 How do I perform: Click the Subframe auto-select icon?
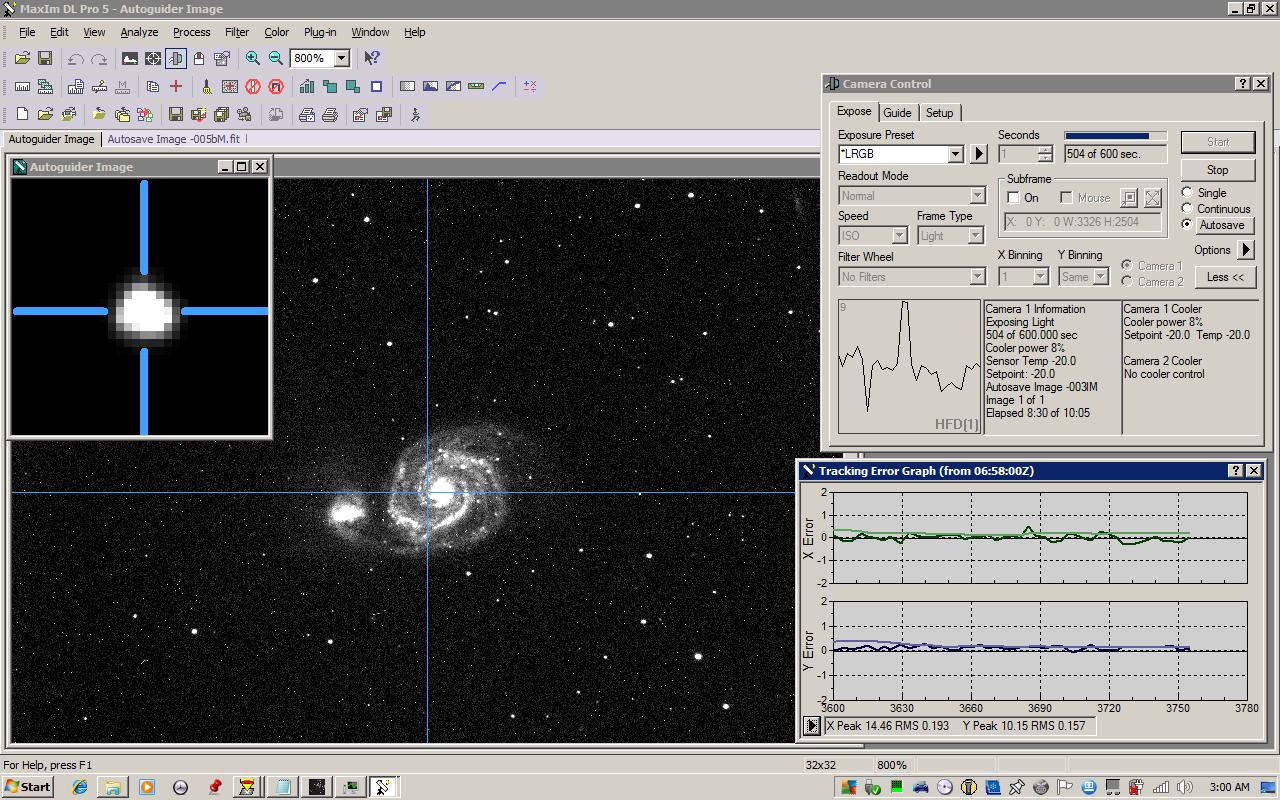pyautogui.click(x=1129, y=198)
